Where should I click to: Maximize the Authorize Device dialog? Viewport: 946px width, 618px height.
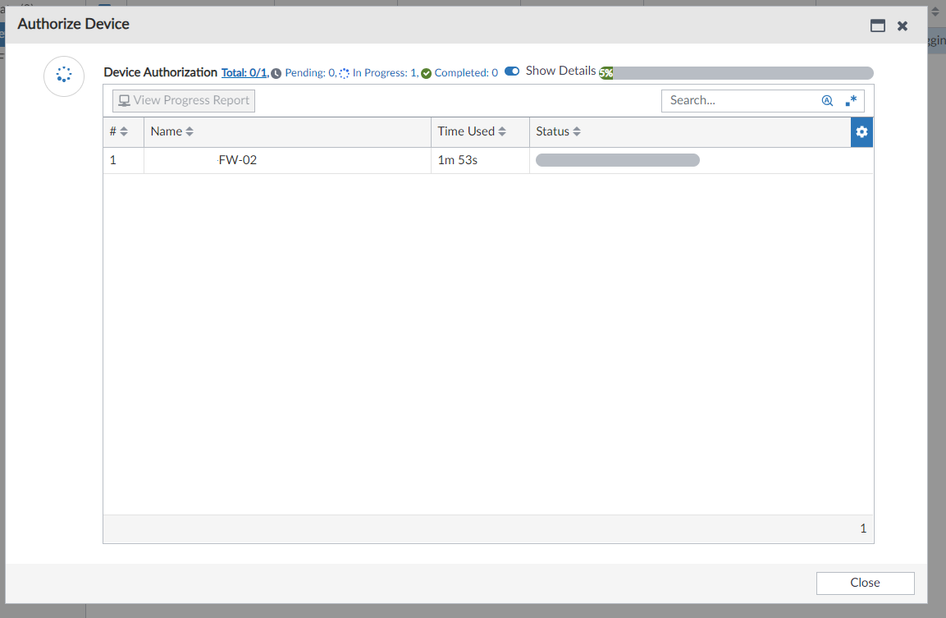tap(878, 25)
